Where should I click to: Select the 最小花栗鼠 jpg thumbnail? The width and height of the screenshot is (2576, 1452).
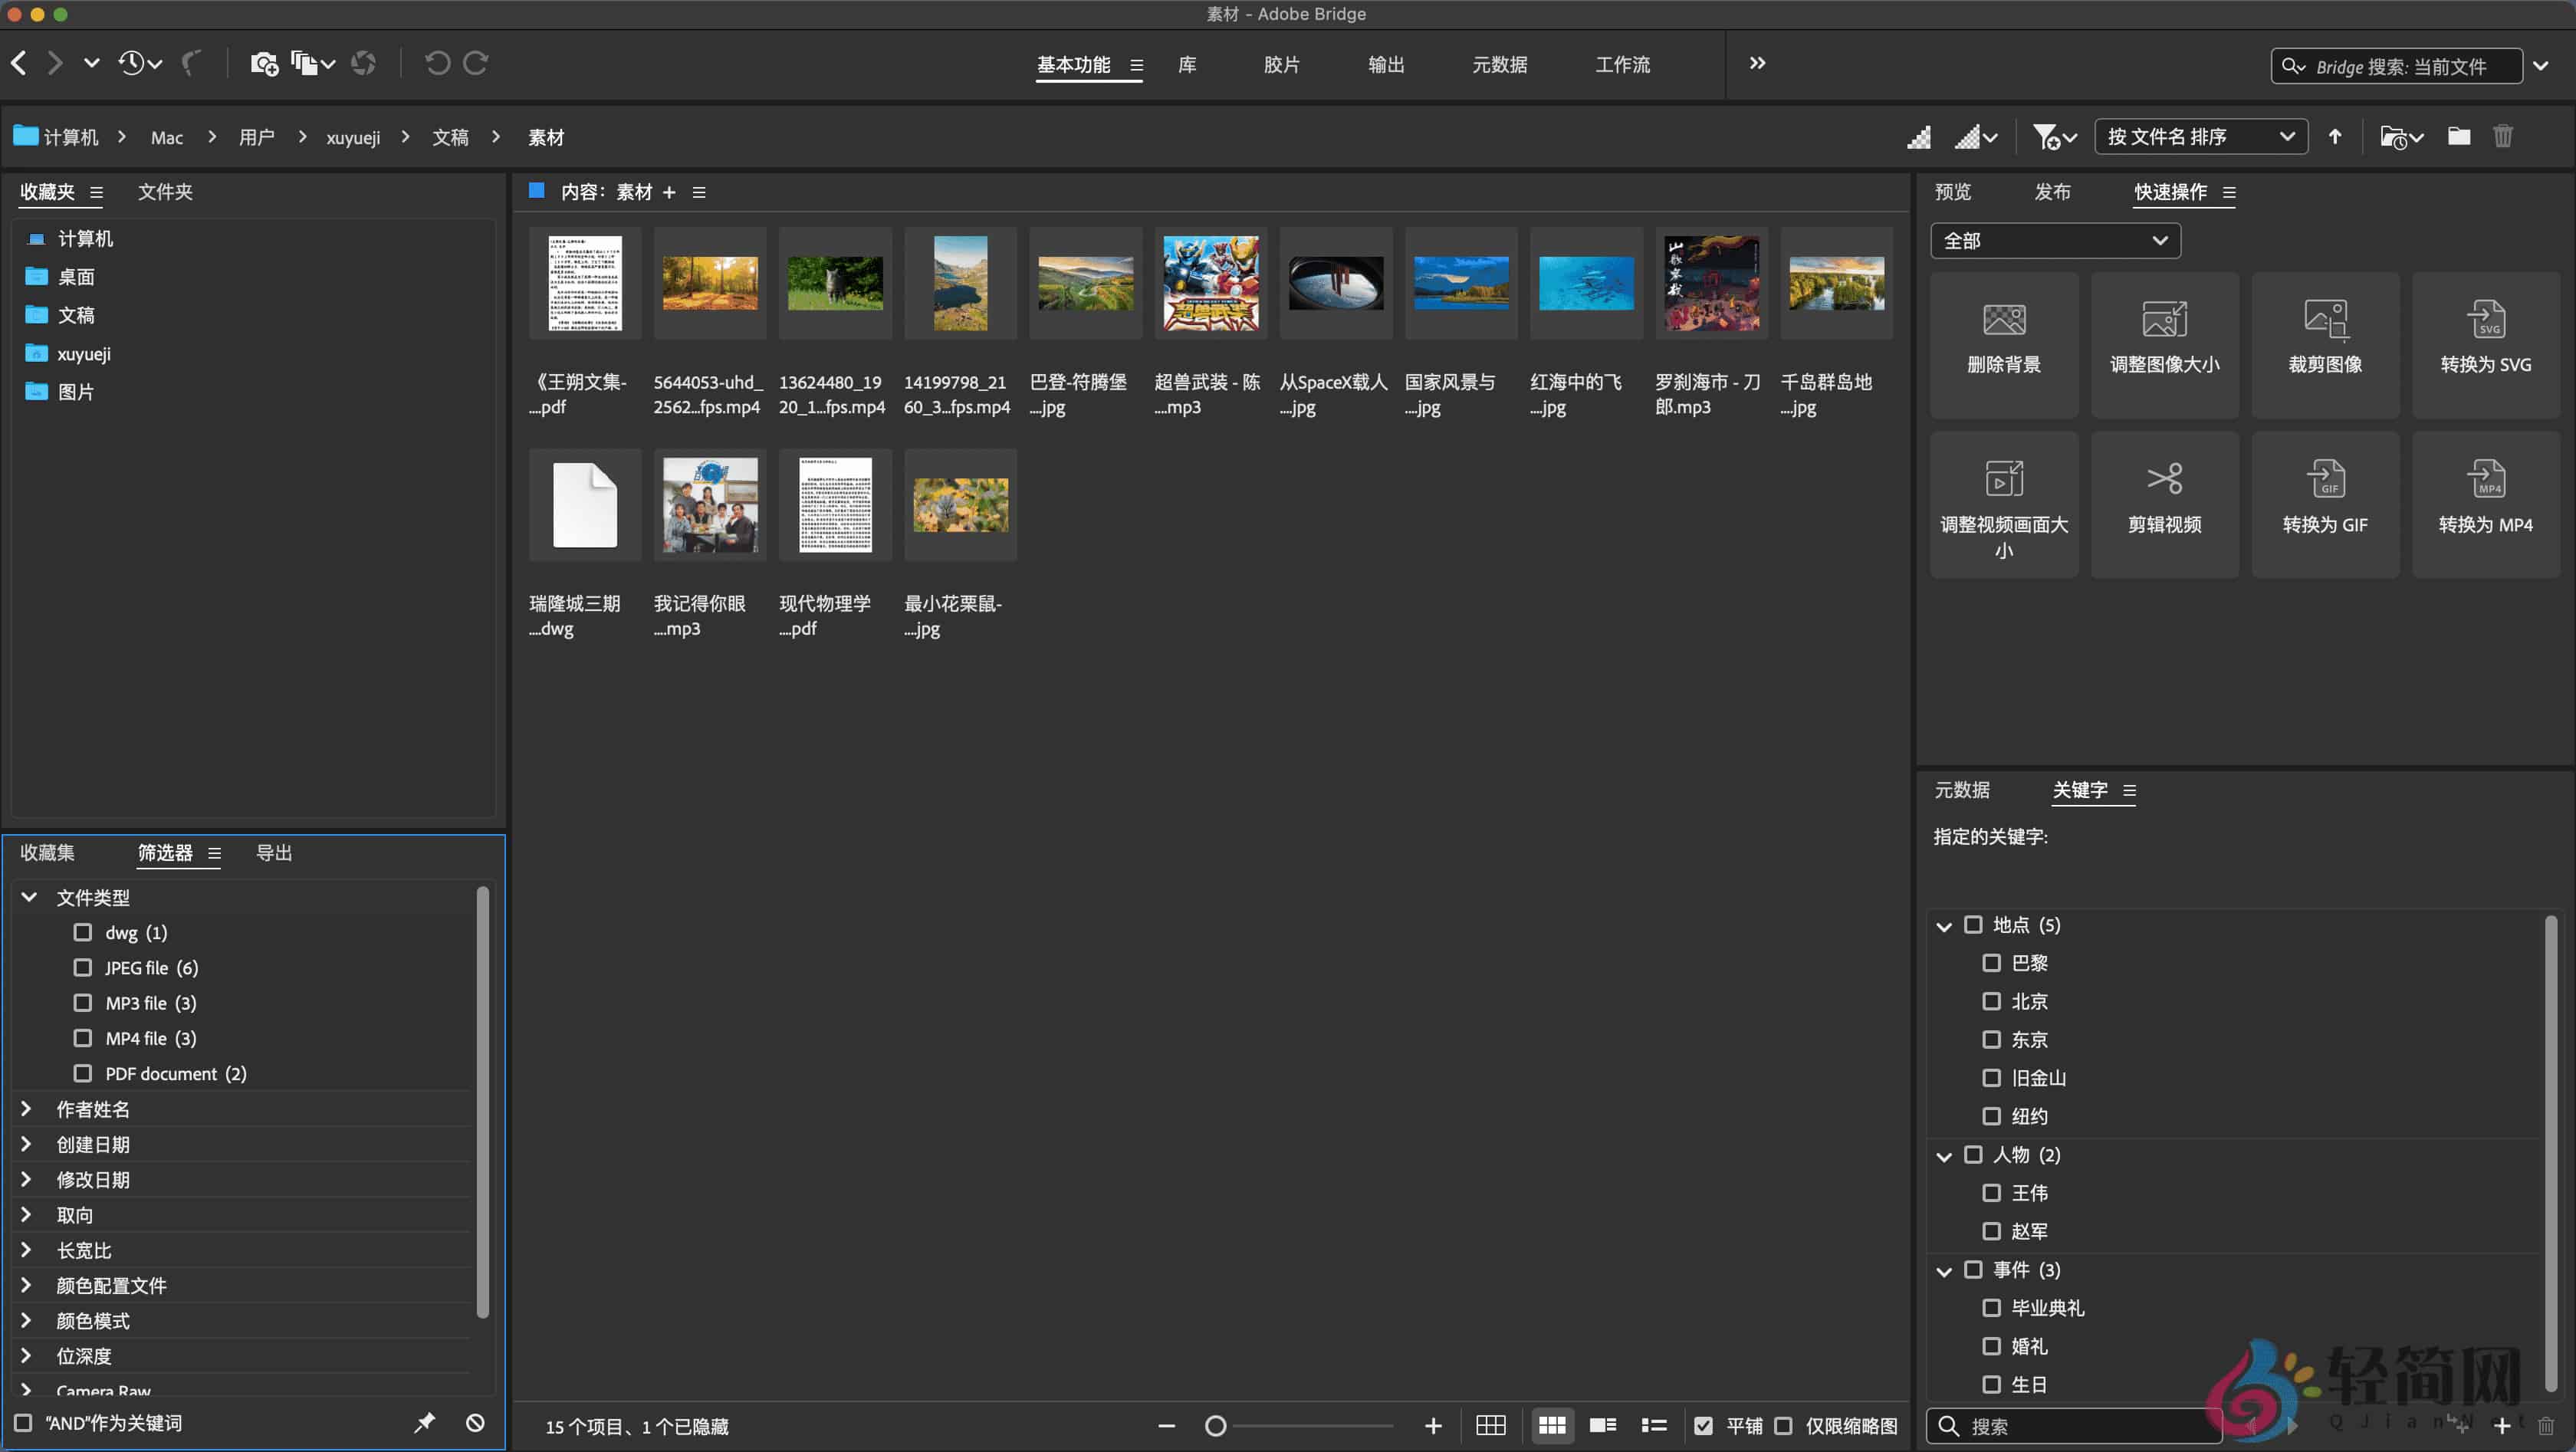coord(959,505)
